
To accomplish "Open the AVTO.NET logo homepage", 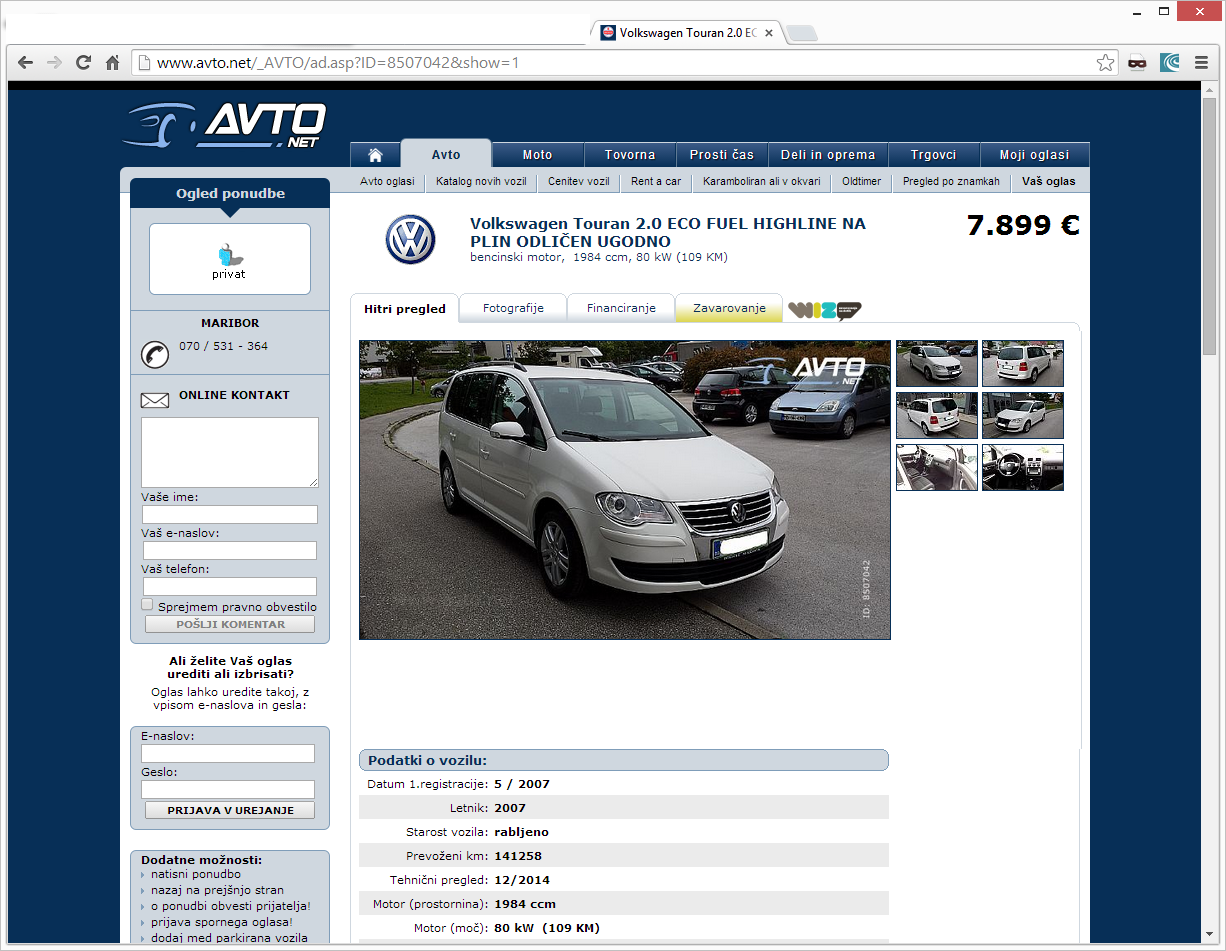I will point(225,125).
